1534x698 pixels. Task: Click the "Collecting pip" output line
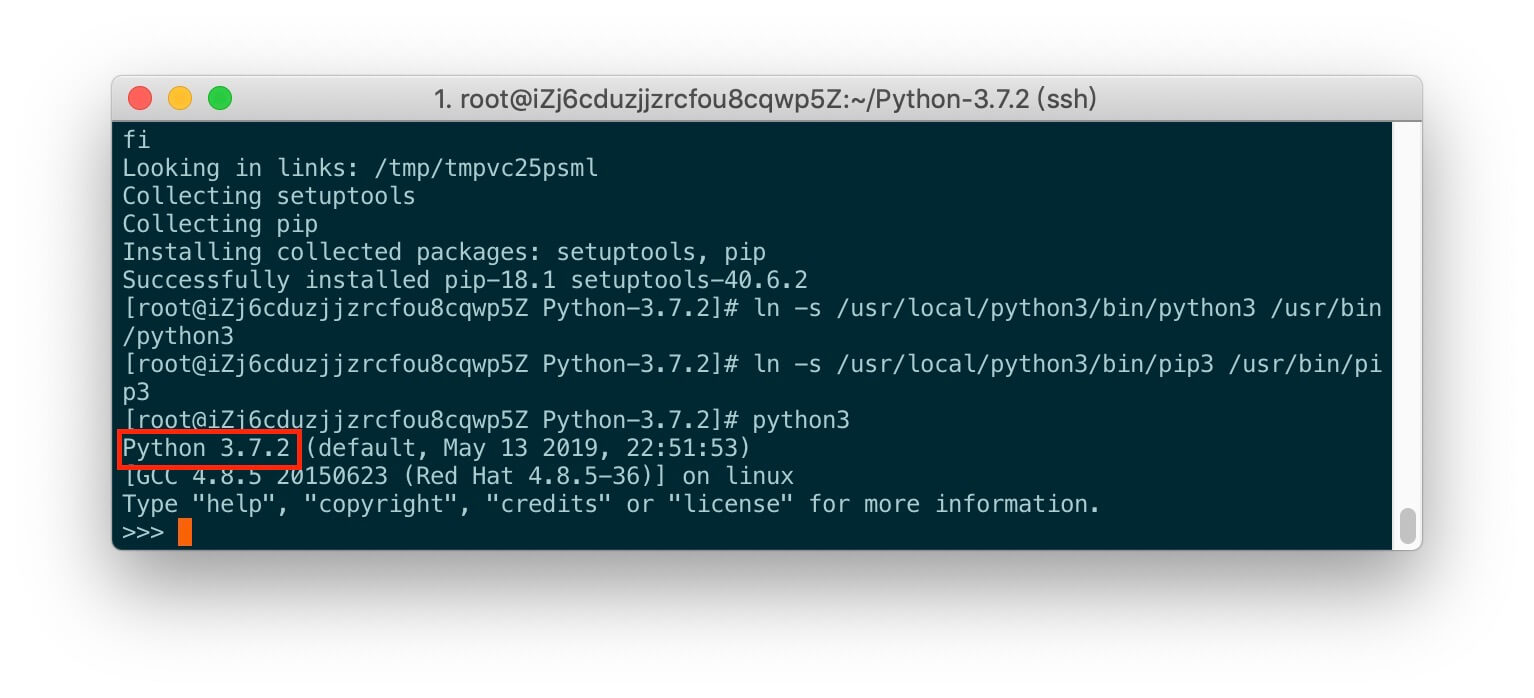220,224
